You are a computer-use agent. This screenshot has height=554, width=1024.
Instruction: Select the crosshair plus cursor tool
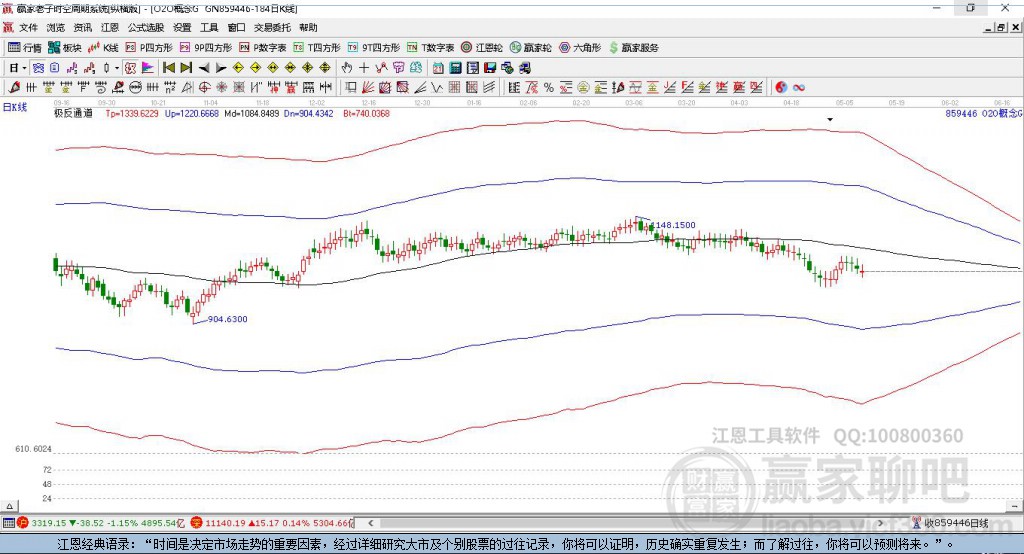[x=364, y=68]
